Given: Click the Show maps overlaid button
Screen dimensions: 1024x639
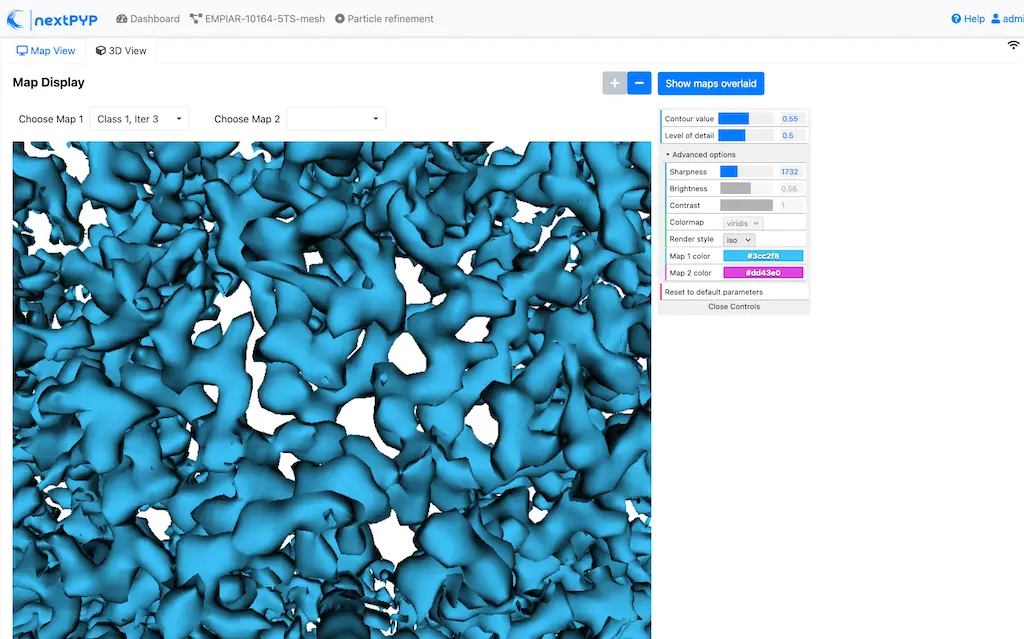Looking at the screenshot, I should tap(711, 83).
